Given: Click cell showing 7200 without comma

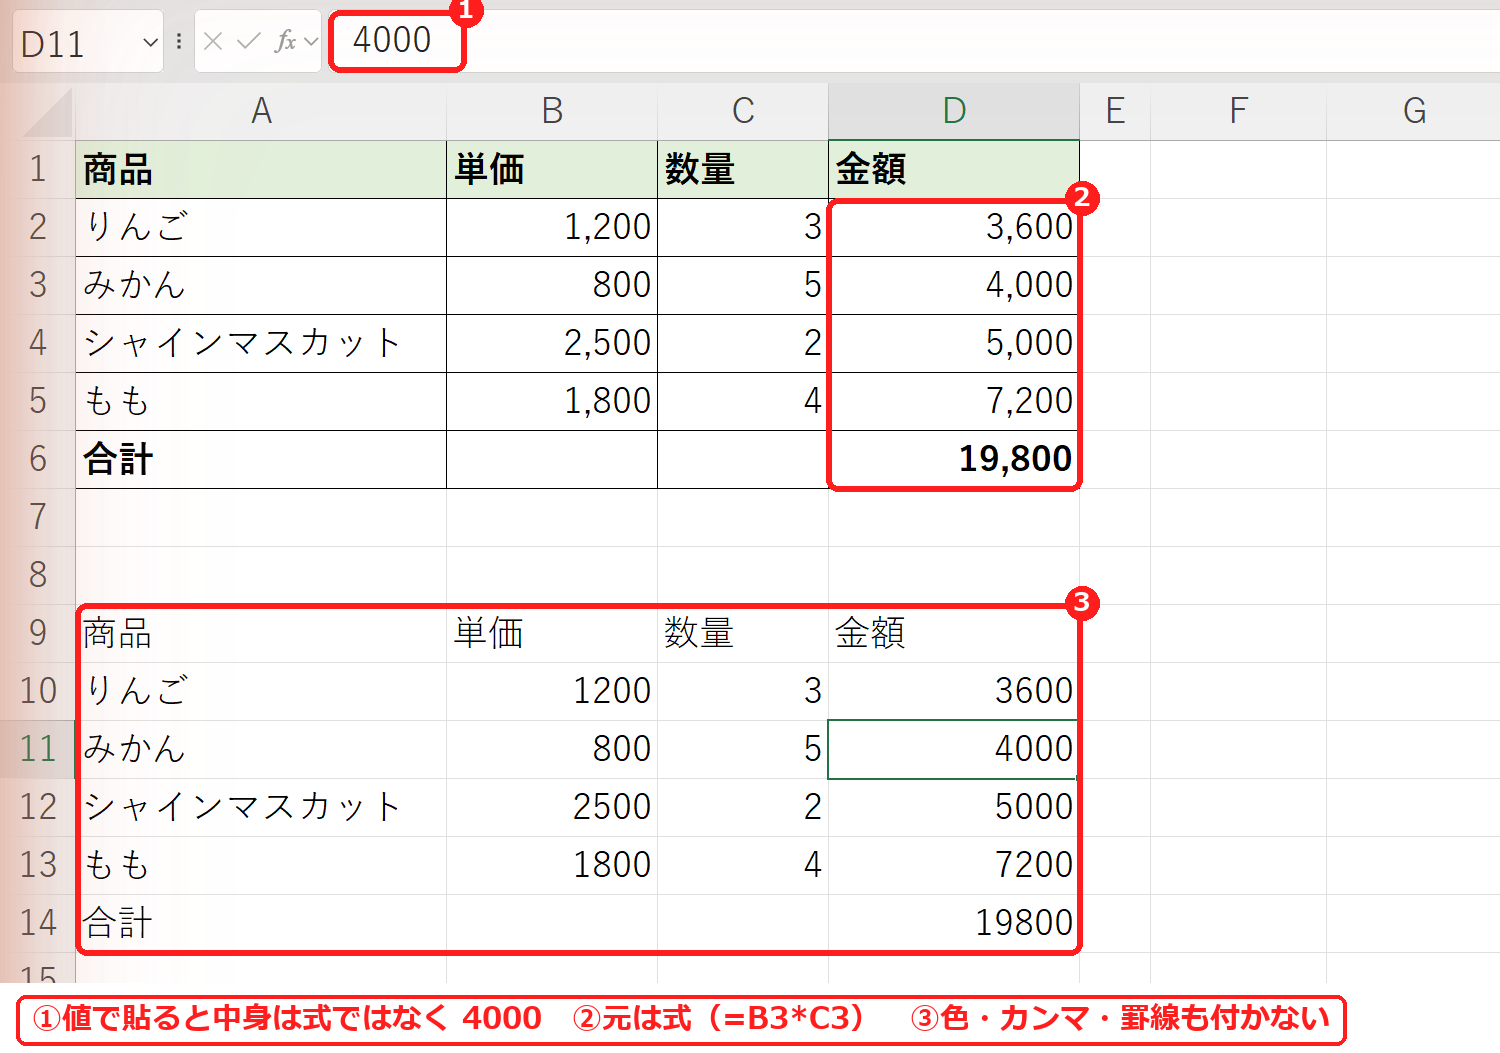Looking at the screenshot, I should coord(954,865).
